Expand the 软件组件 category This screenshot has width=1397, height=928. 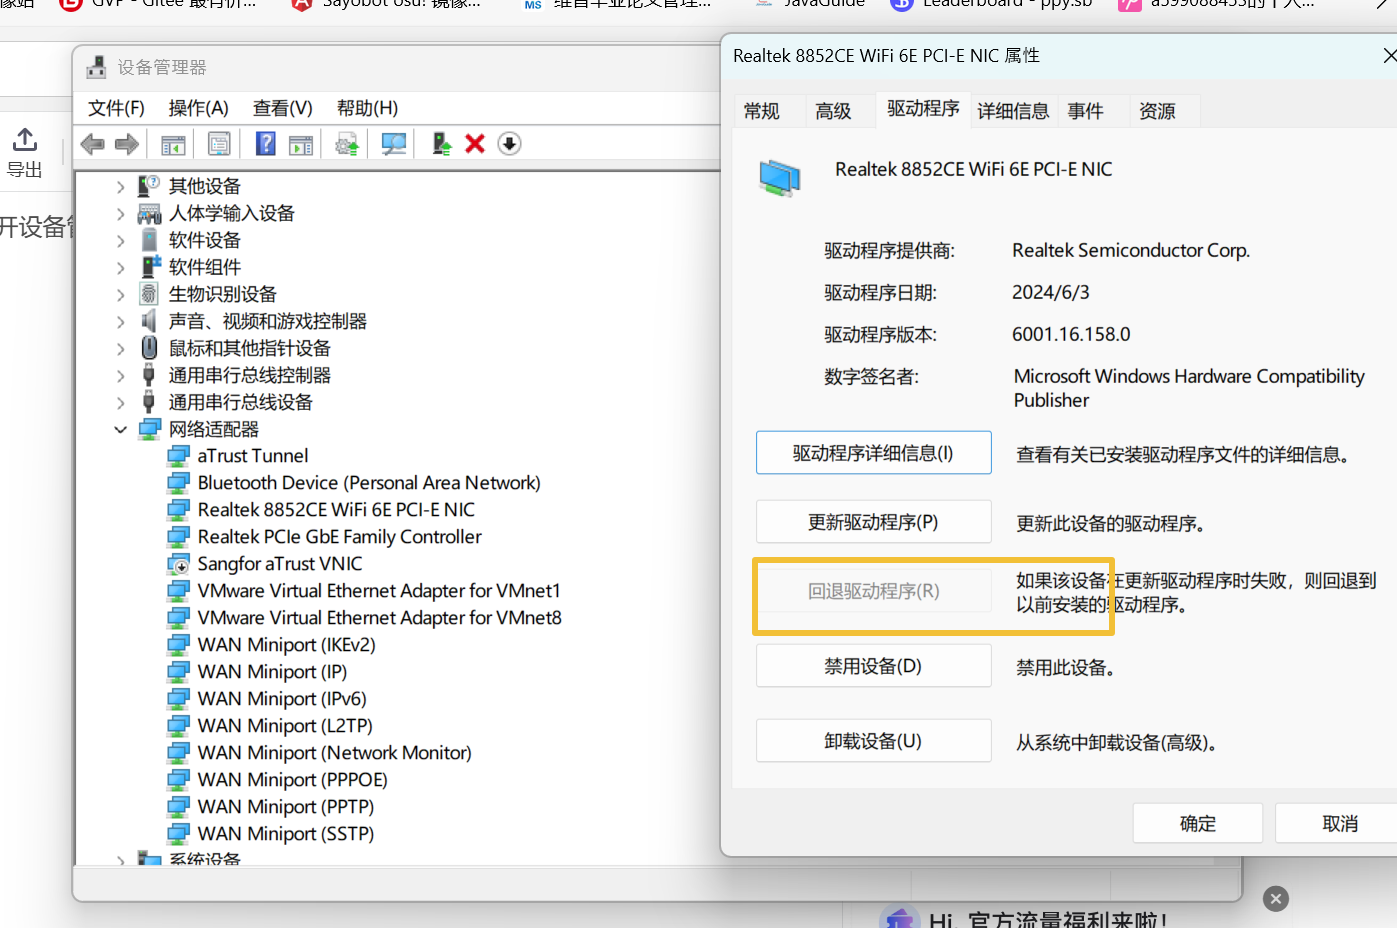(x=121, y=267)
